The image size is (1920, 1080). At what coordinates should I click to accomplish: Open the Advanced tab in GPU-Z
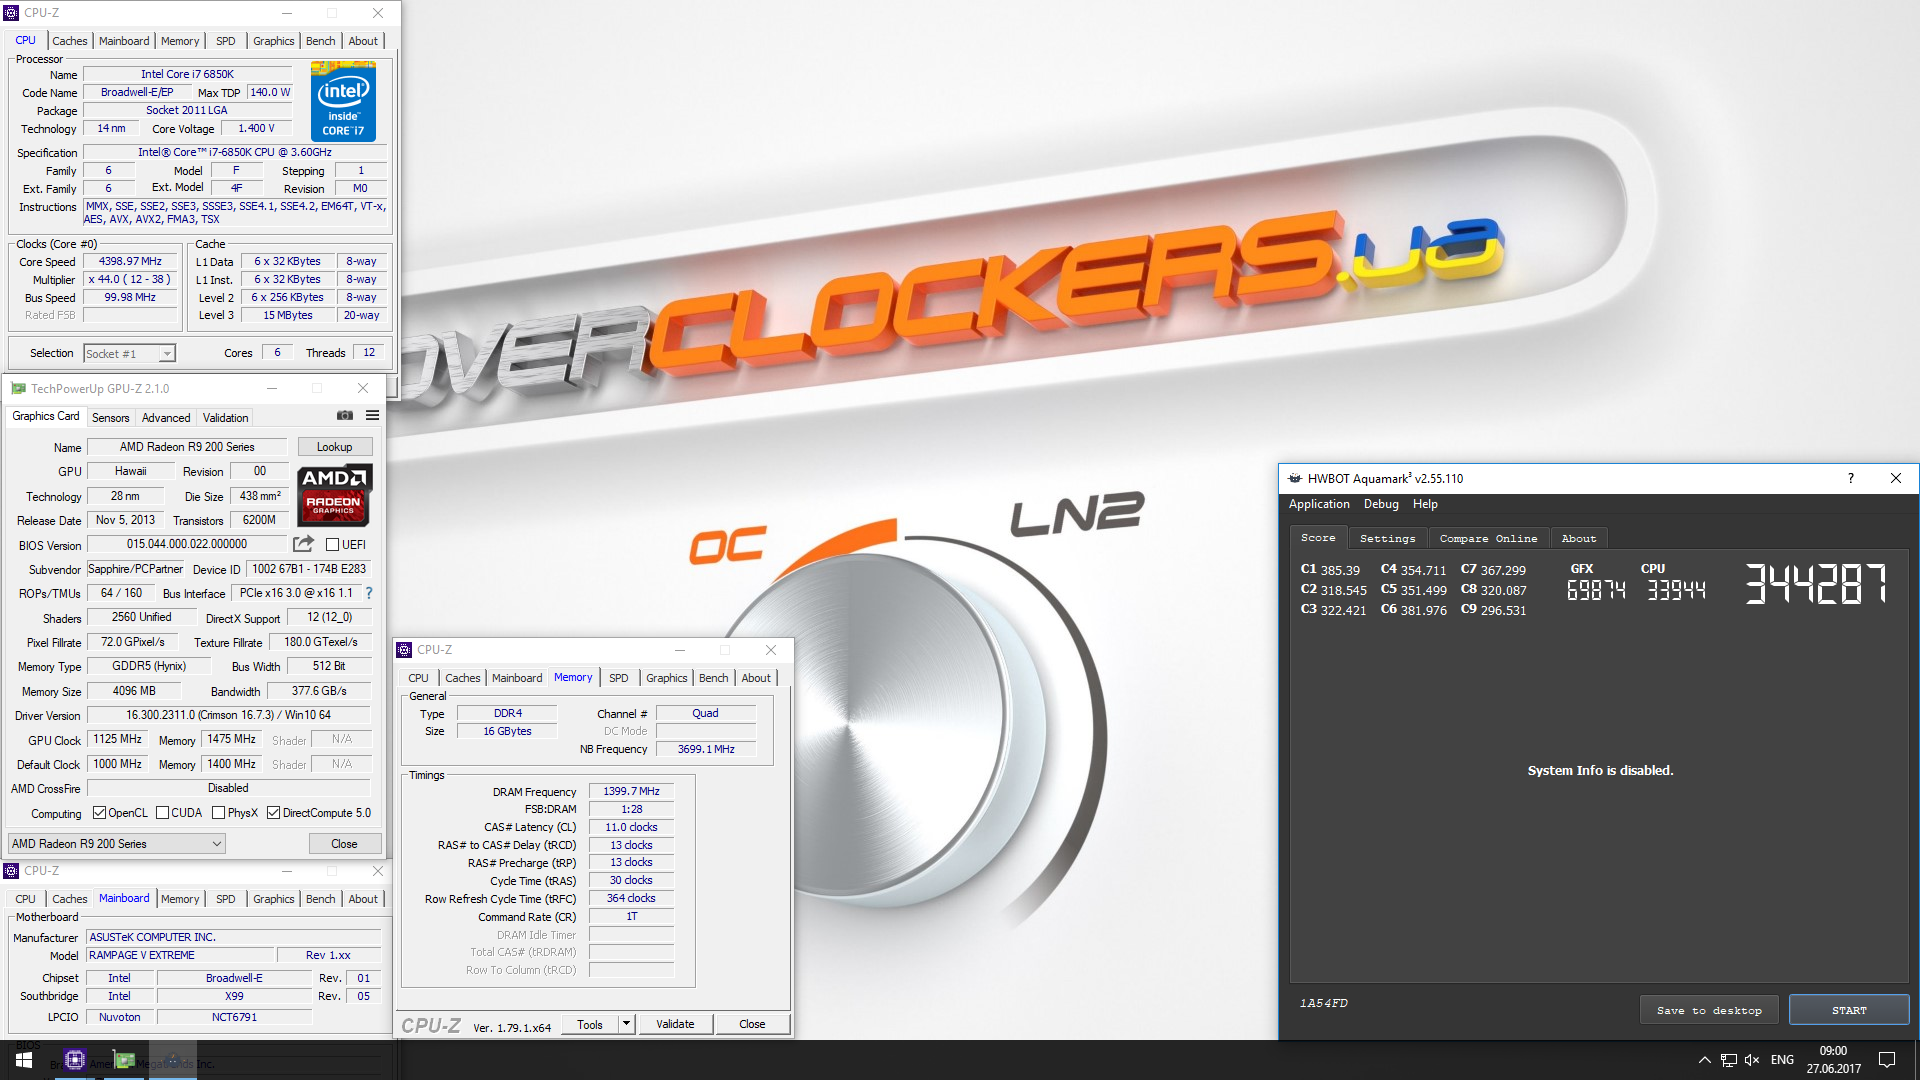[x=166, y=418]
